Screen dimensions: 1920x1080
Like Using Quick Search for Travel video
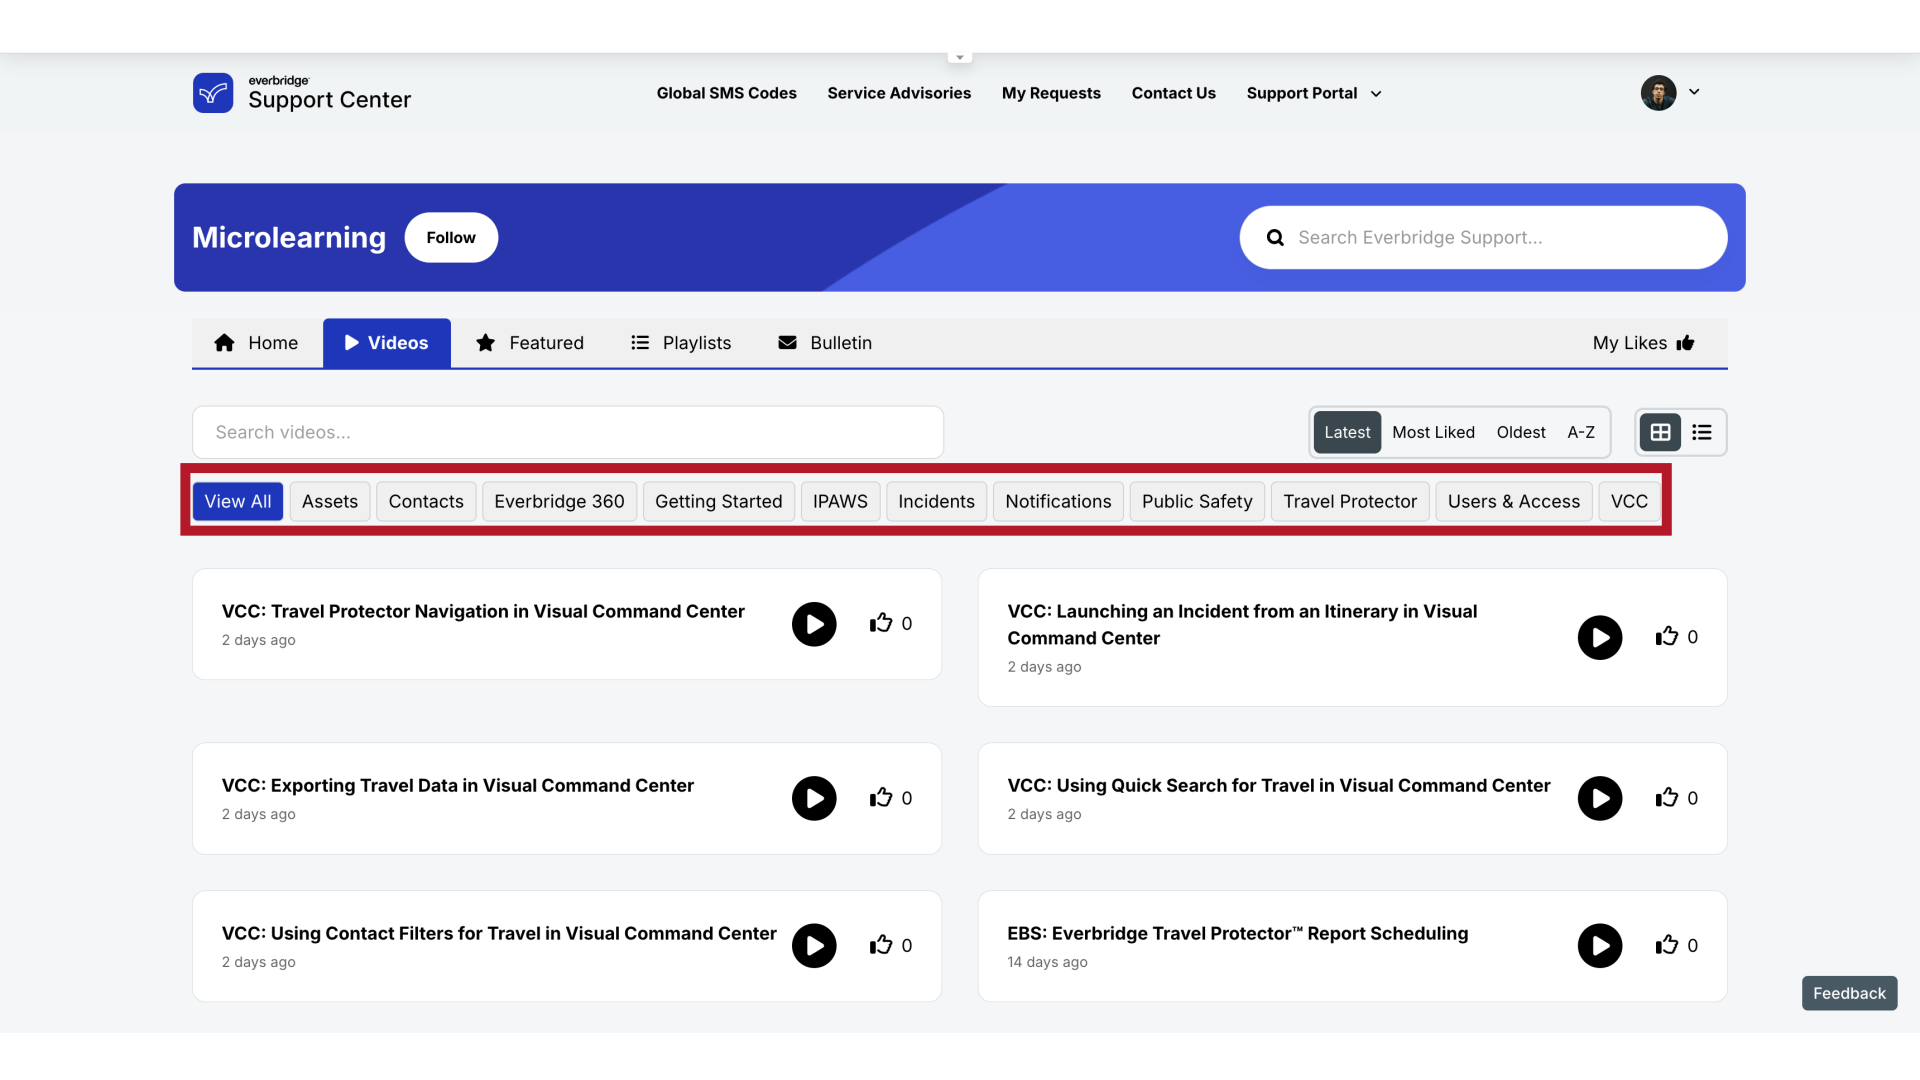1666,797
